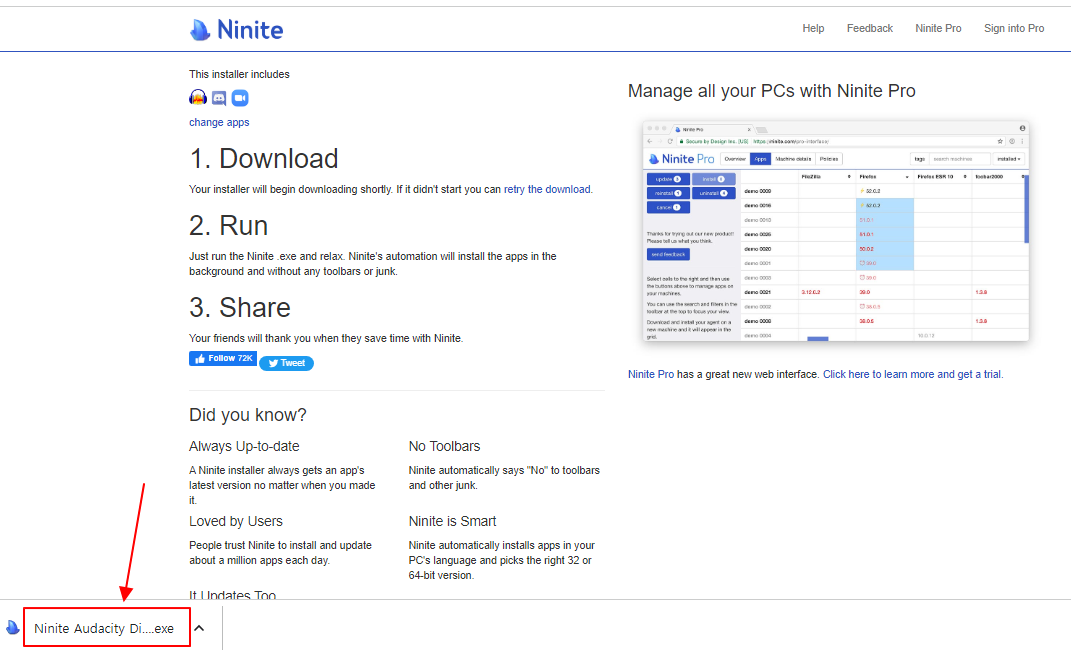Open the Feedback page
The height and width of the screenshot is (655, 1071).
tap(870, 28)
